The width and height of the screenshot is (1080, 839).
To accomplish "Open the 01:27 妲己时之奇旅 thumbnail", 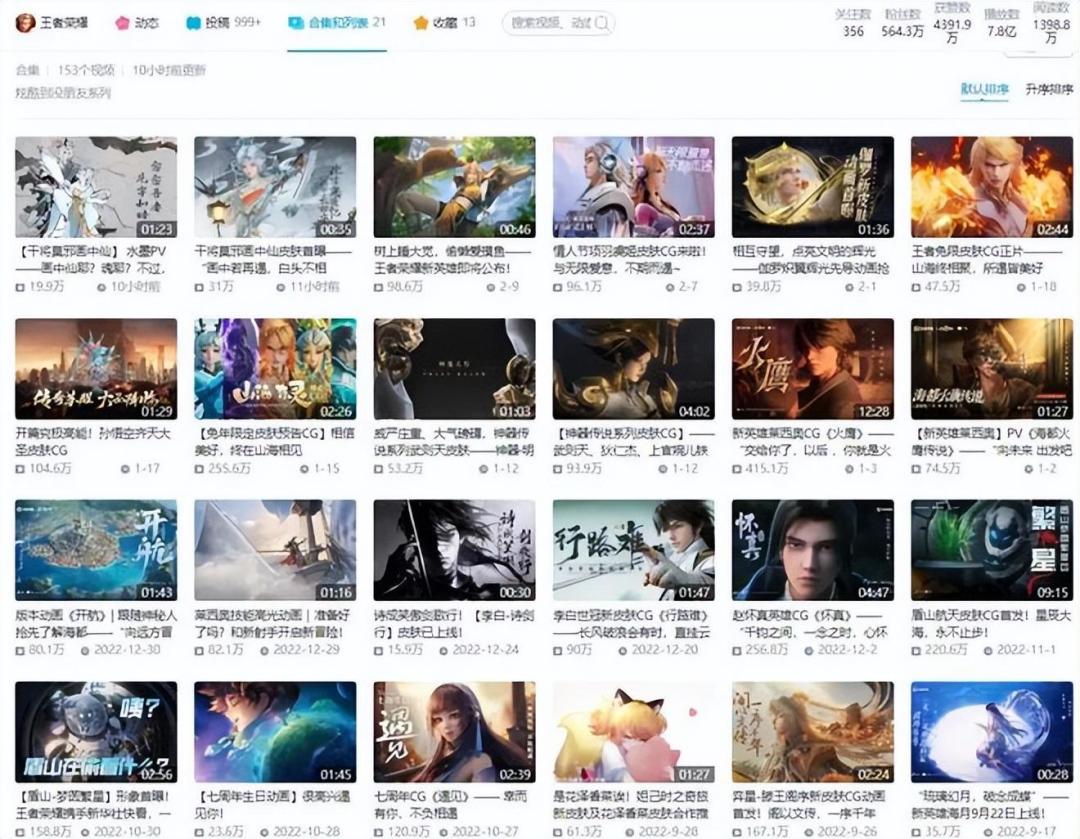I will [x=633, y=732].
